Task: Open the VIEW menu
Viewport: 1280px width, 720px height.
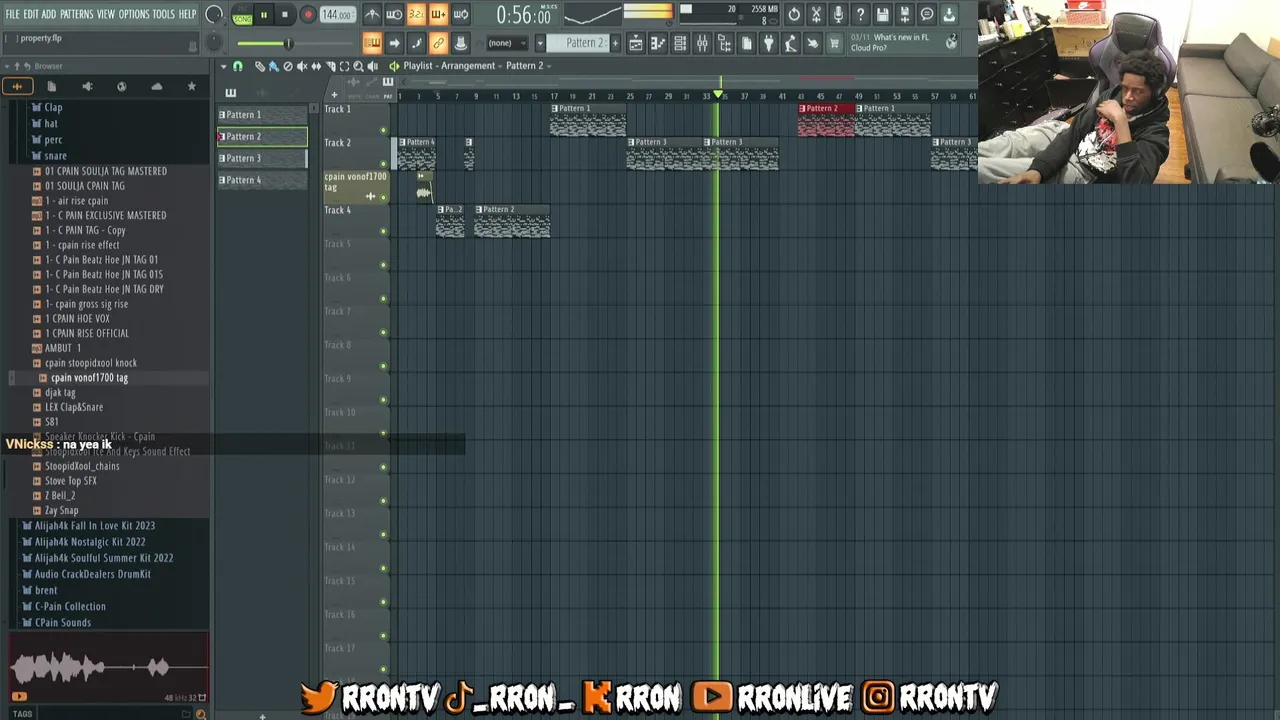Action: pyautogui.click(x=106, y=14)
